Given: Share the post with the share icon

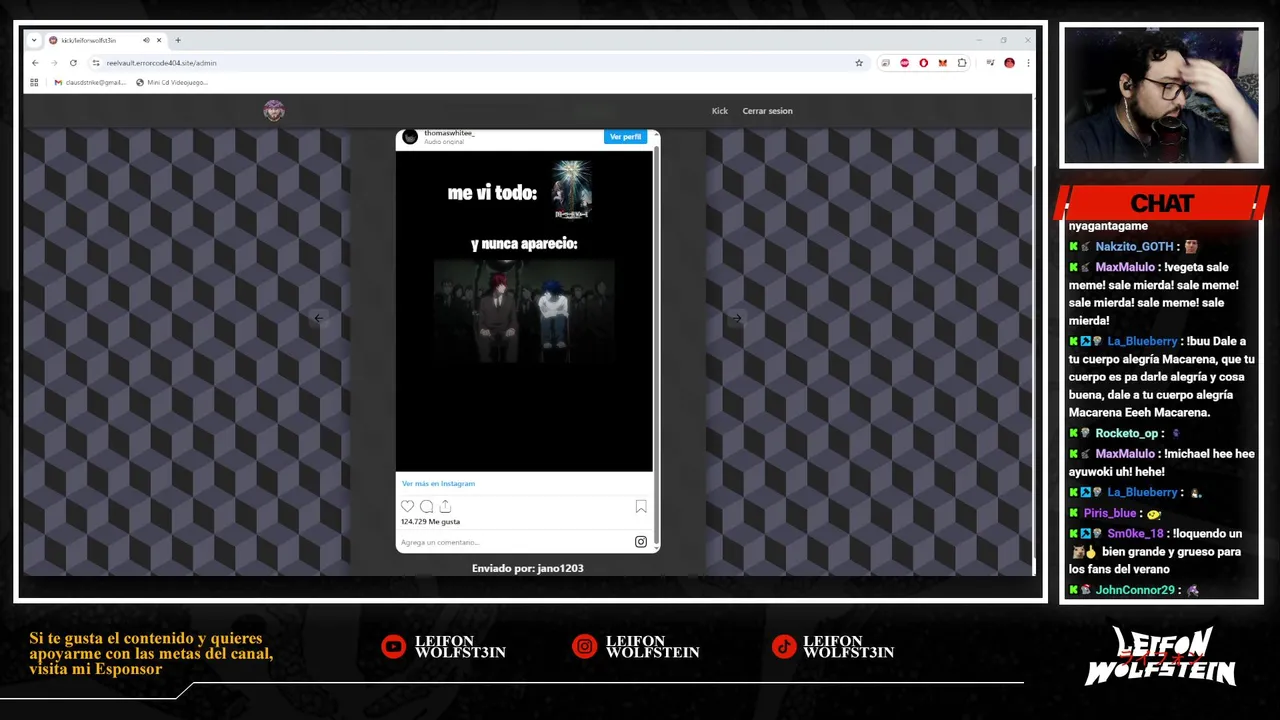Looking at the screenshot, I should [x=445, y=507].
